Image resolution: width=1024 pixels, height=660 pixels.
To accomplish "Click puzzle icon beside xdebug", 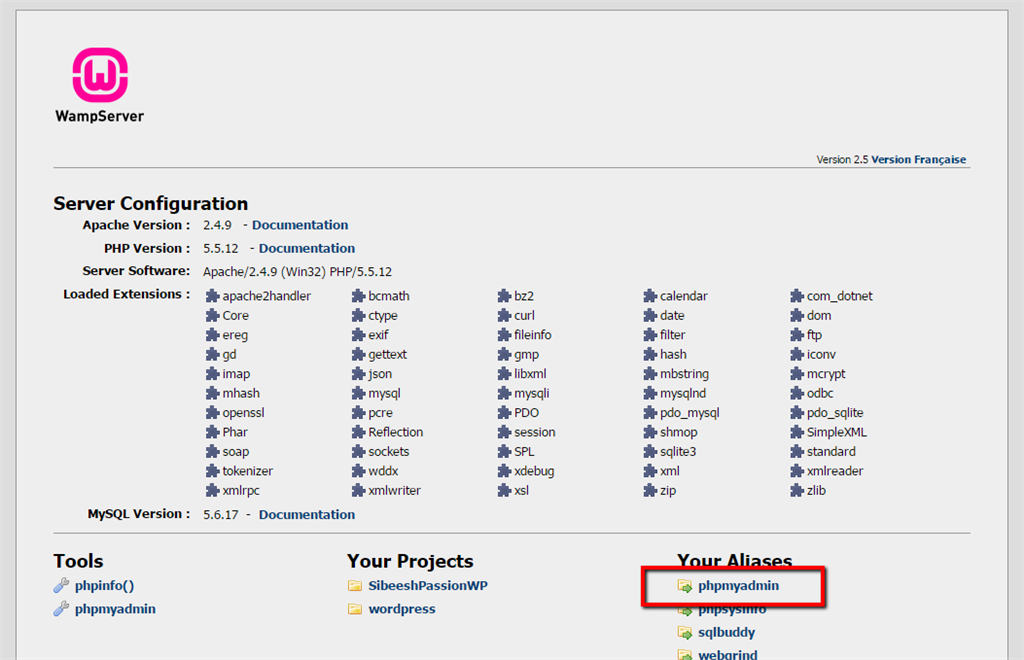I will pos(504,471).
